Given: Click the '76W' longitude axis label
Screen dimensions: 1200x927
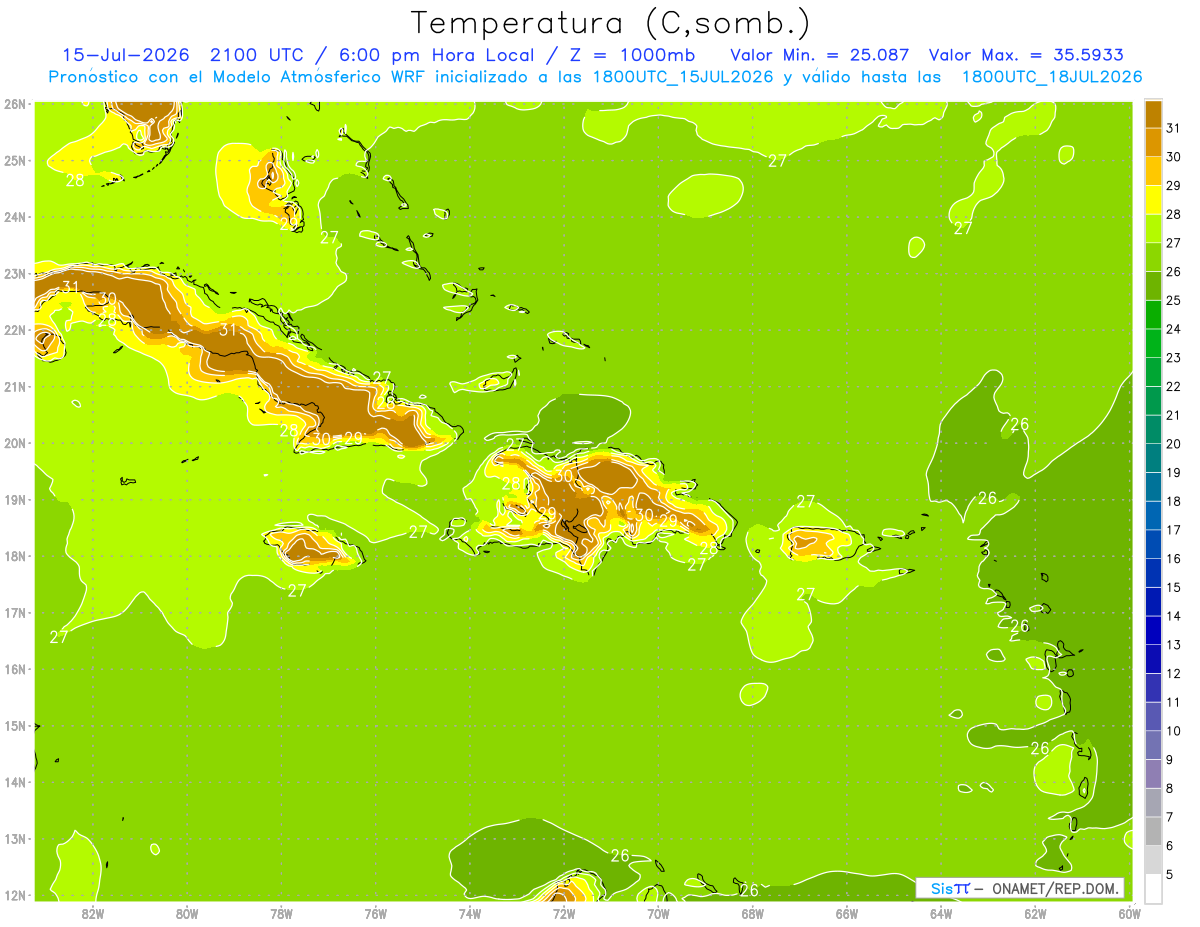Looking at the screenshot, I should tap(376, 913).
